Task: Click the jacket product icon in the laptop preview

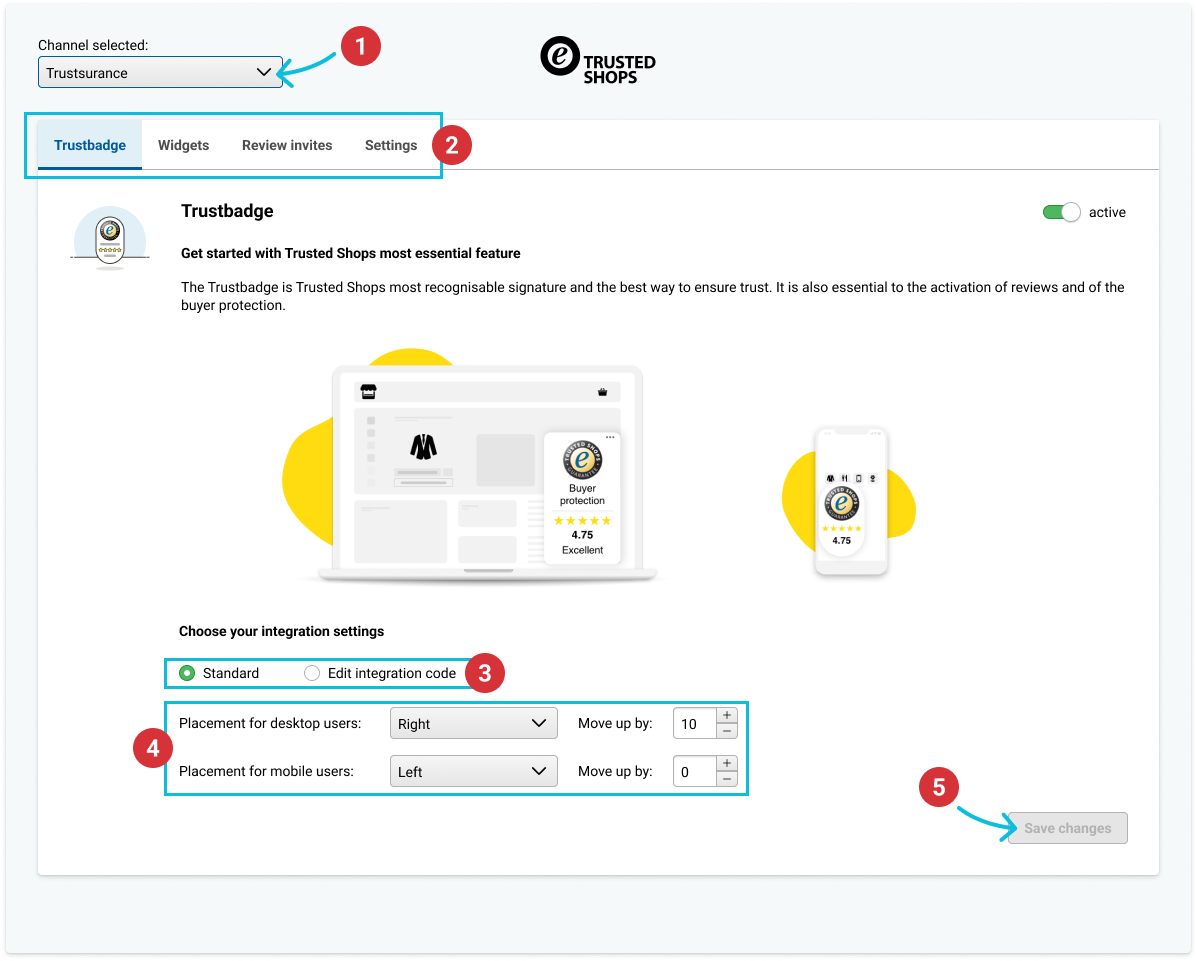Action: tap(424, 447)
